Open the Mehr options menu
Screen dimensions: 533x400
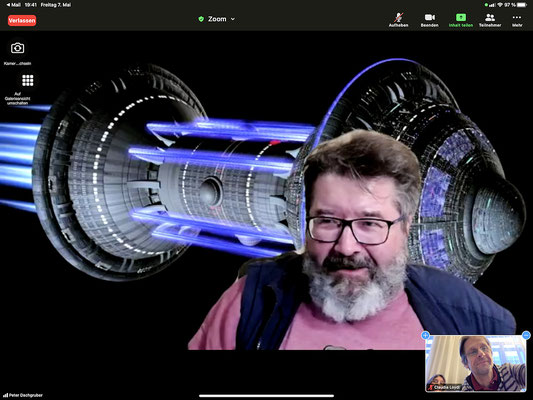click(x=517, y=20)
